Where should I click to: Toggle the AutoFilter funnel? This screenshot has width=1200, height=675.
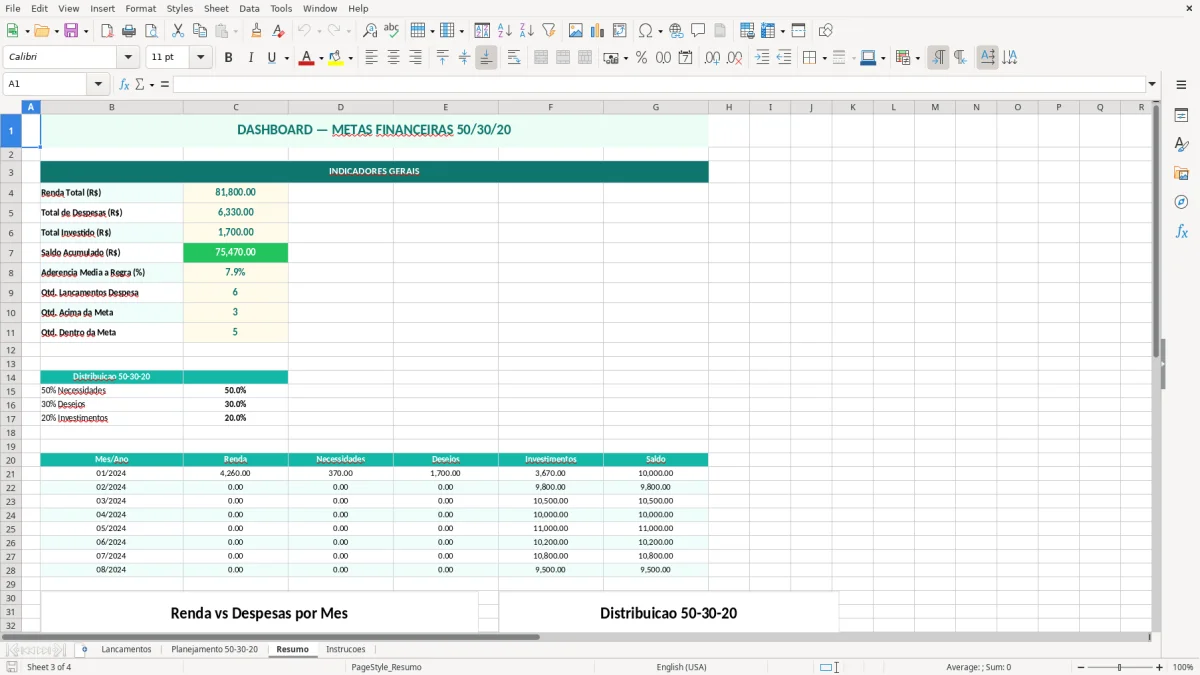[x=549, y=31]
